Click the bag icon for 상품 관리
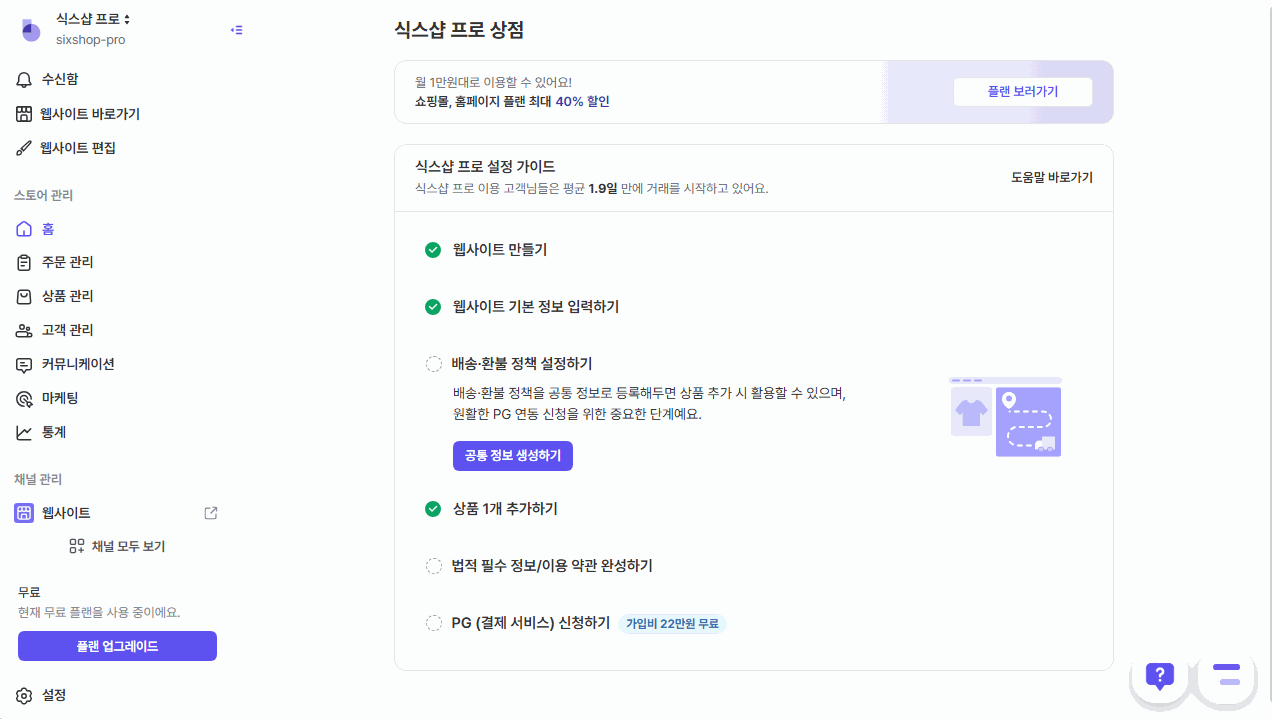This screenshot has height=719, width=1272. 25,296
